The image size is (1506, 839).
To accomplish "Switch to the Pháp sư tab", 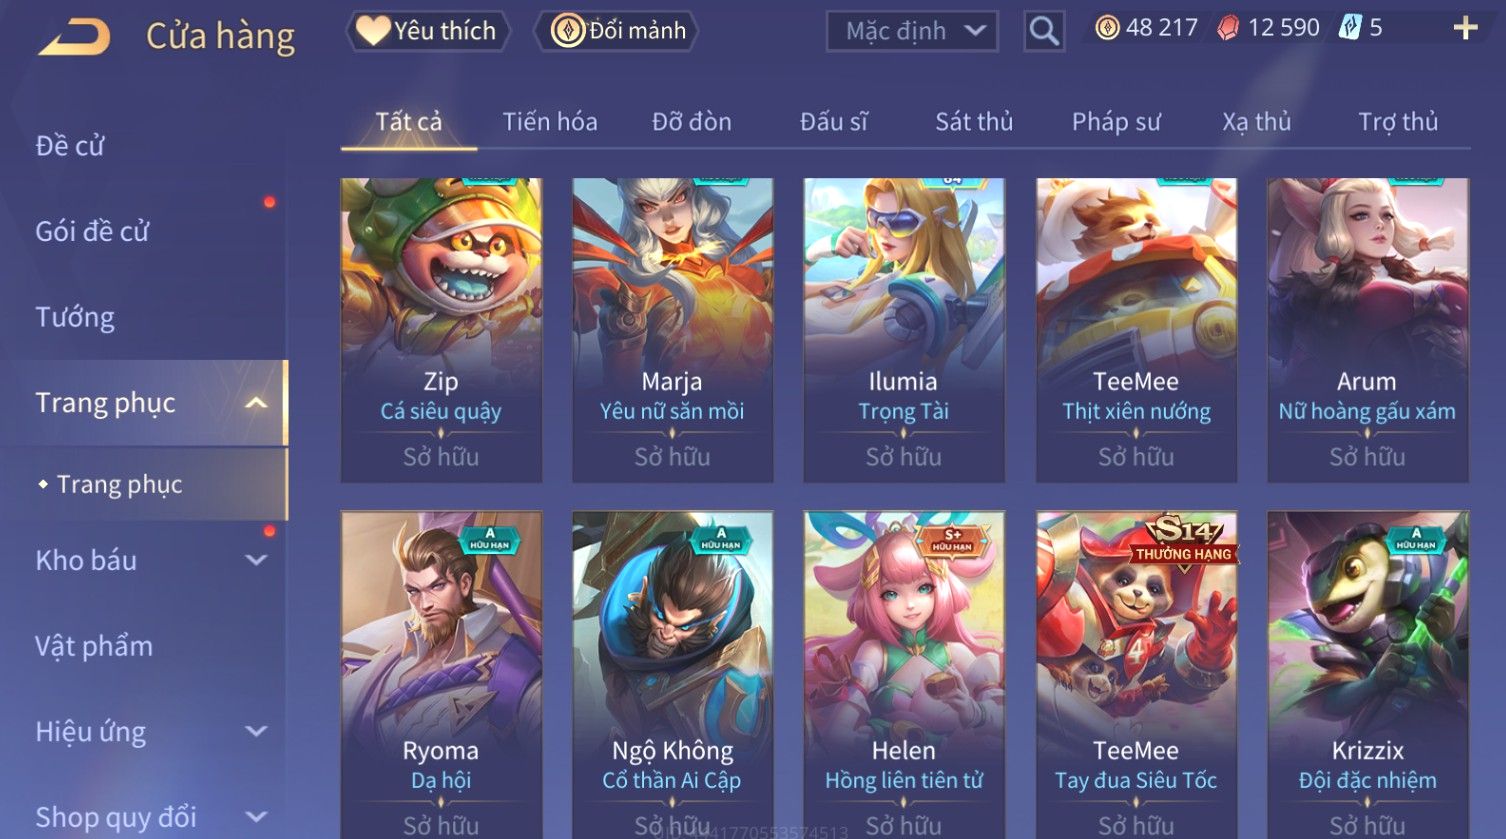I will [1116, 122].
